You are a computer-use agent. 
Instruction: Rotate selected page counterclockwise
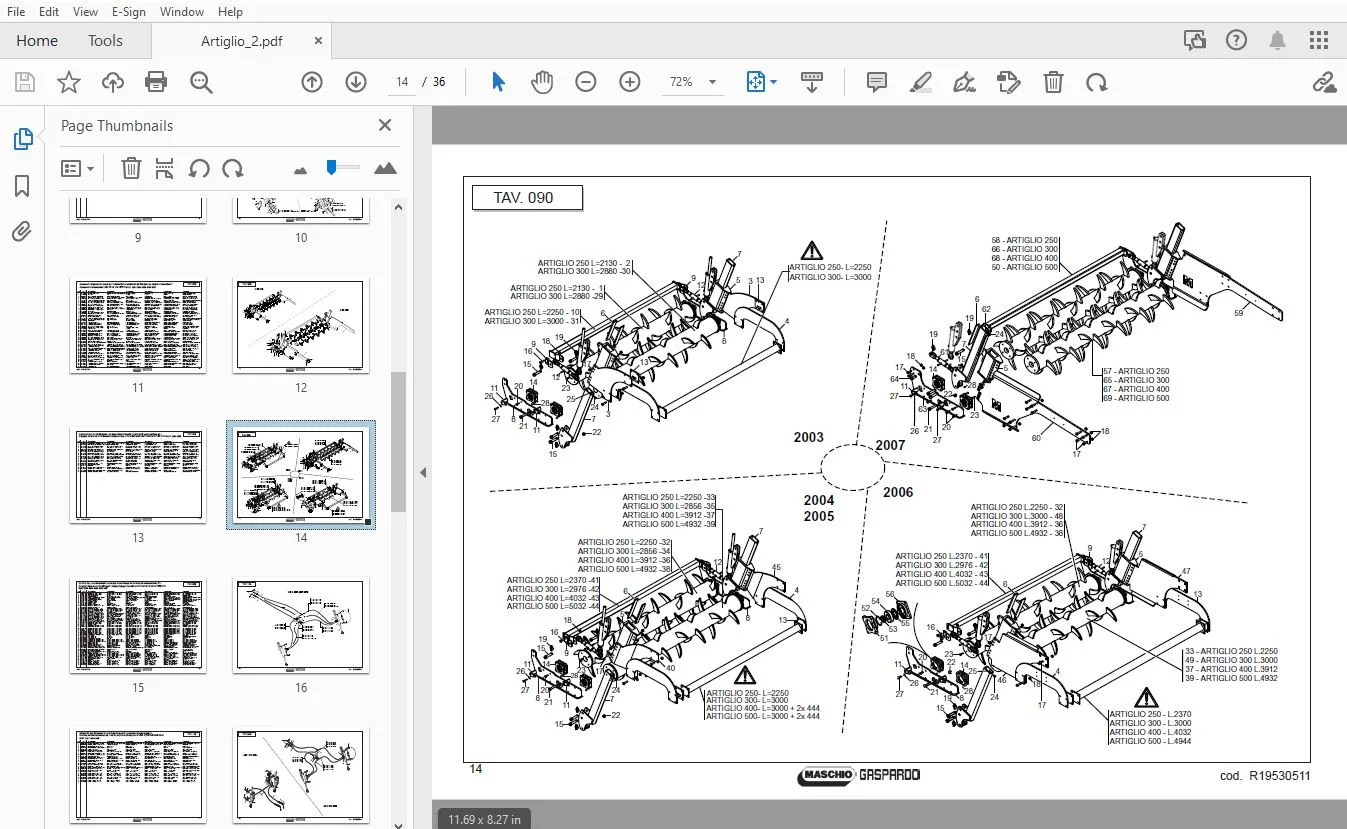coord(199,168)
